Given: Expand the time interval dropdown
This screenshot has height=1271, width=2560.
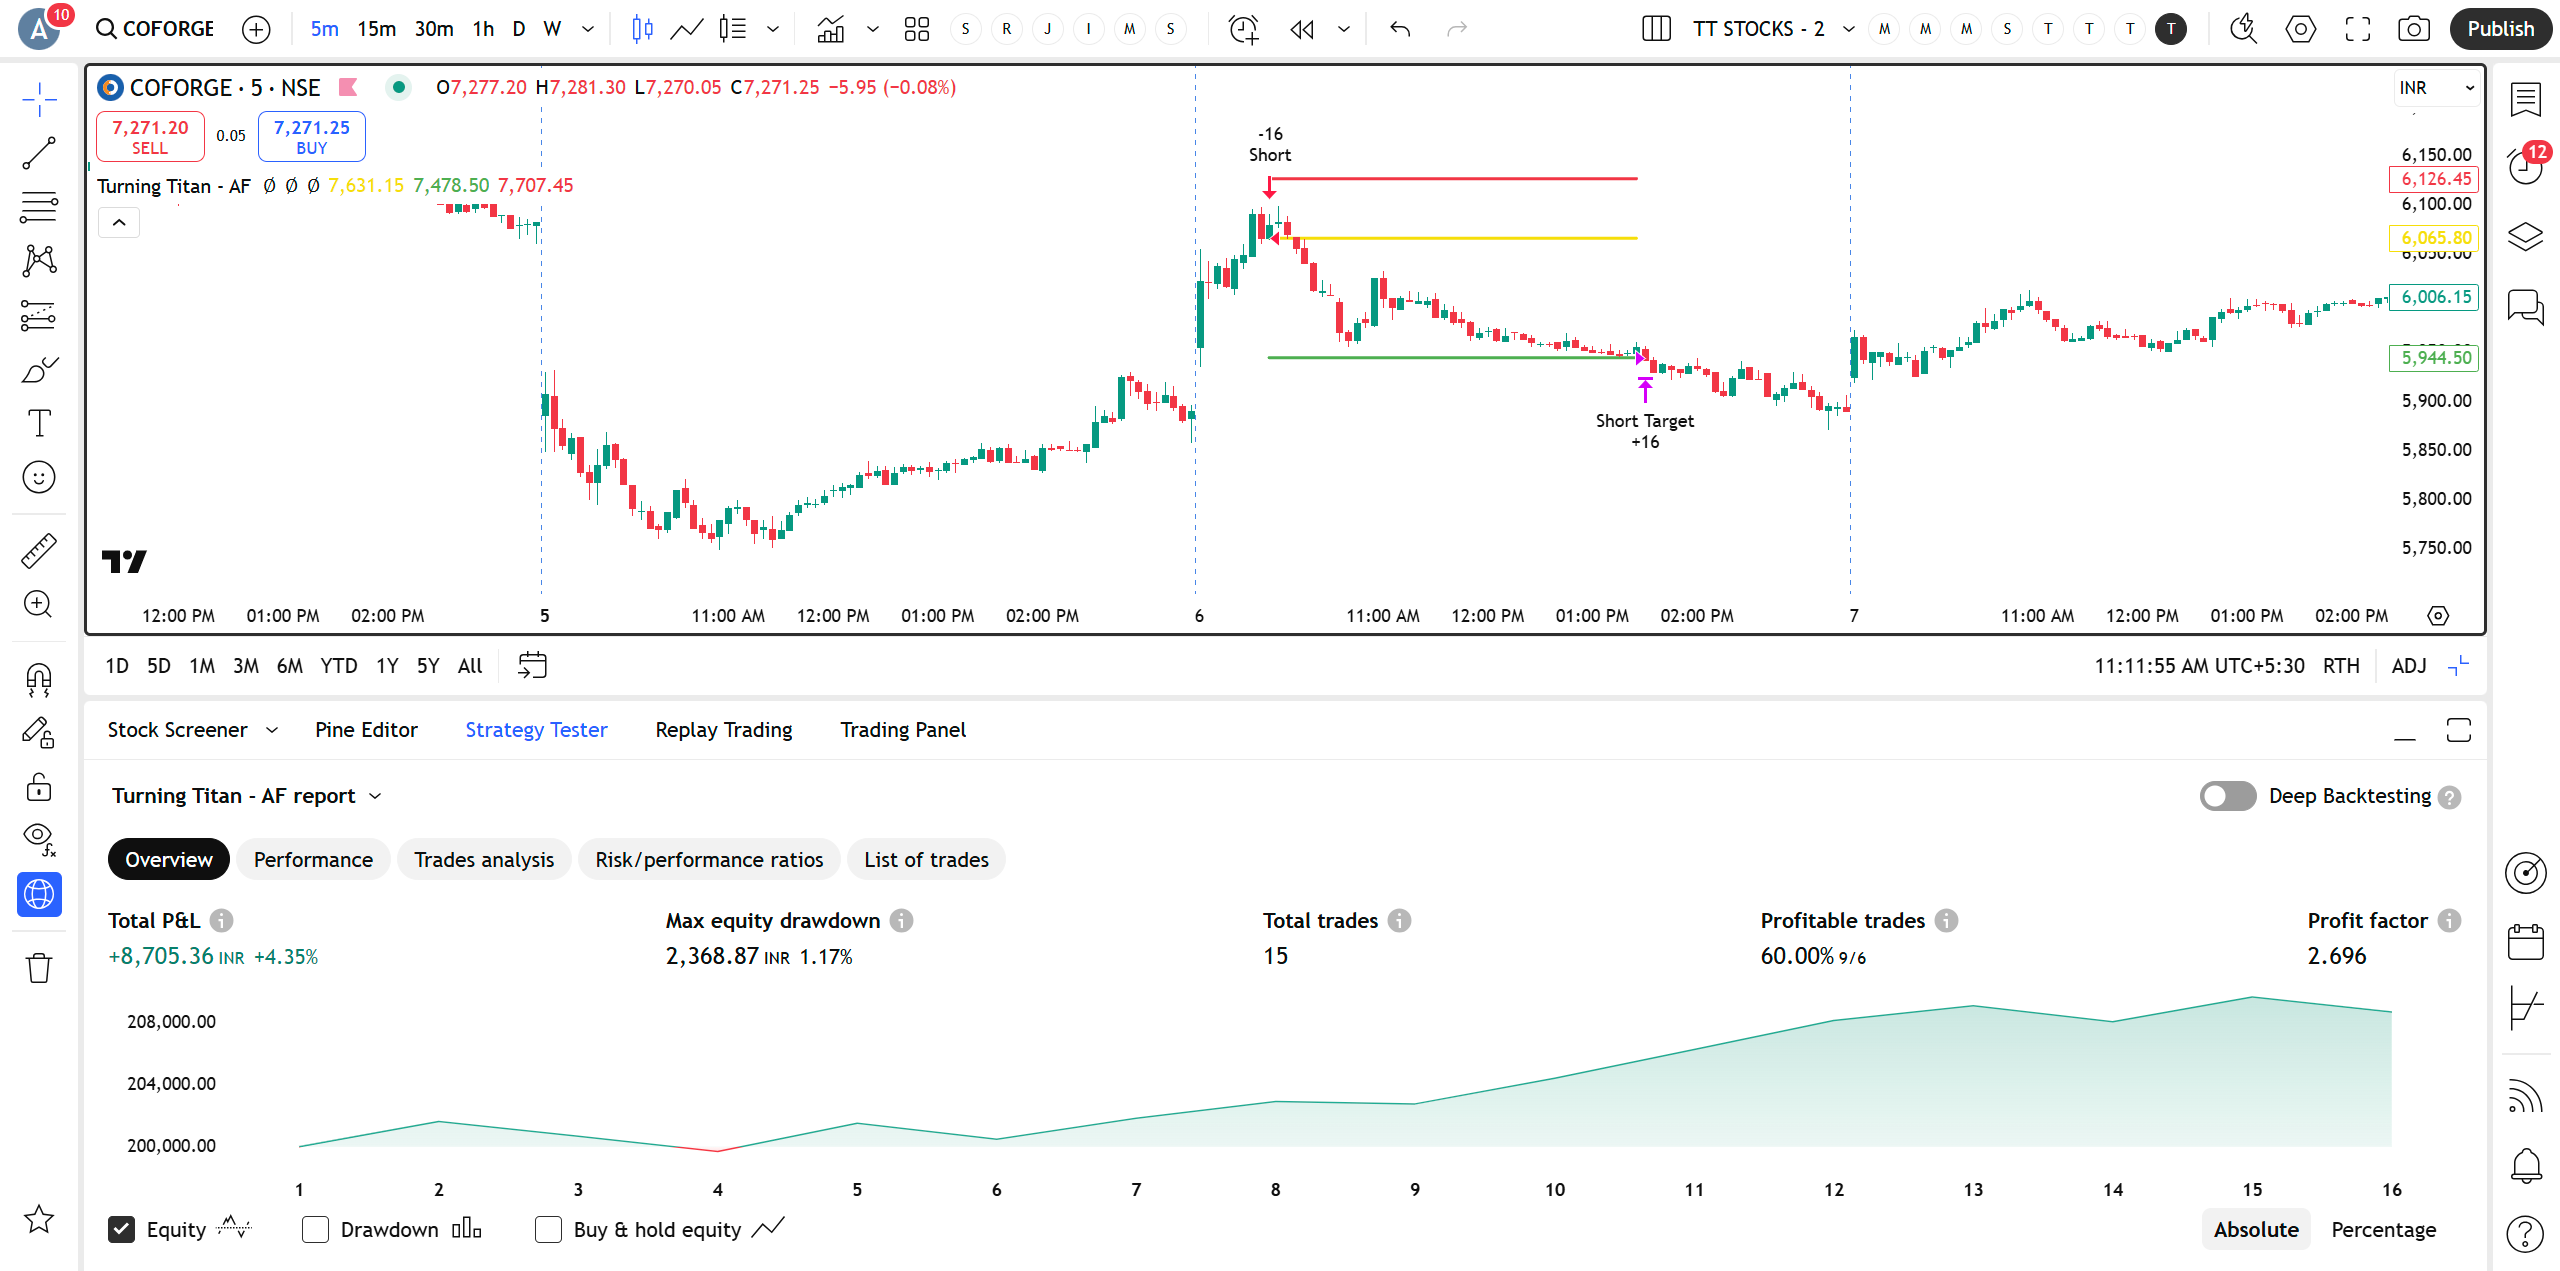Looking at the screenshot, I should pyautogui.click(x=588, y=29).
